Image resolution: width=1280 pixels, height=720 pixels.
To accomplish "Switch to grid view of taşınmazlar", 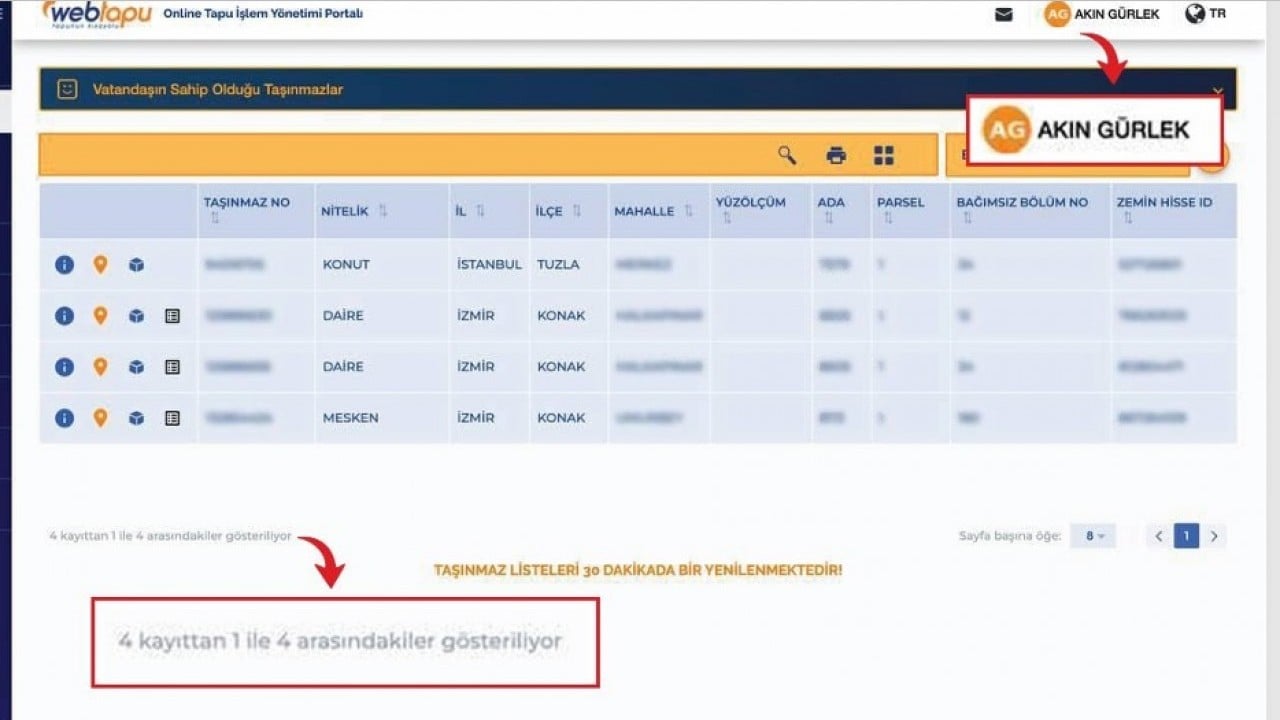I will pos(882,155).
